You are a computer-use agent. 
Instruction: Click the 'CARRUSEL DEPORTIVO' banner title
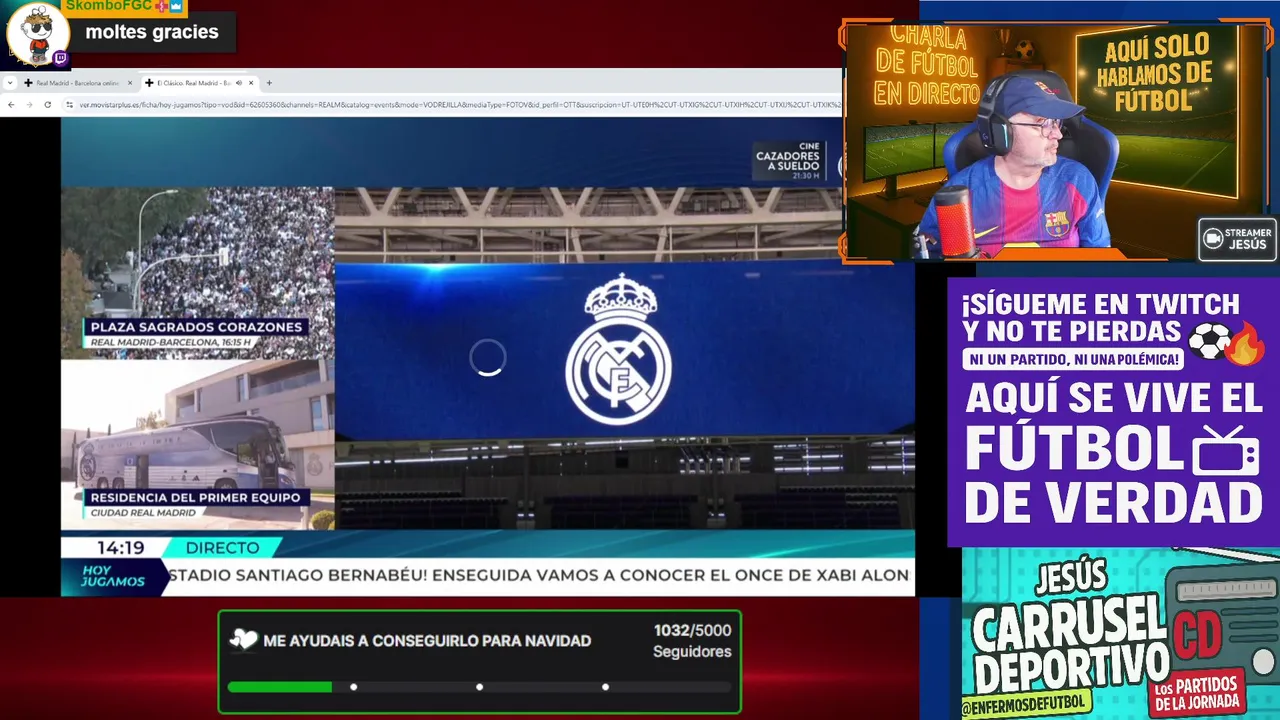click(1070, 643)
